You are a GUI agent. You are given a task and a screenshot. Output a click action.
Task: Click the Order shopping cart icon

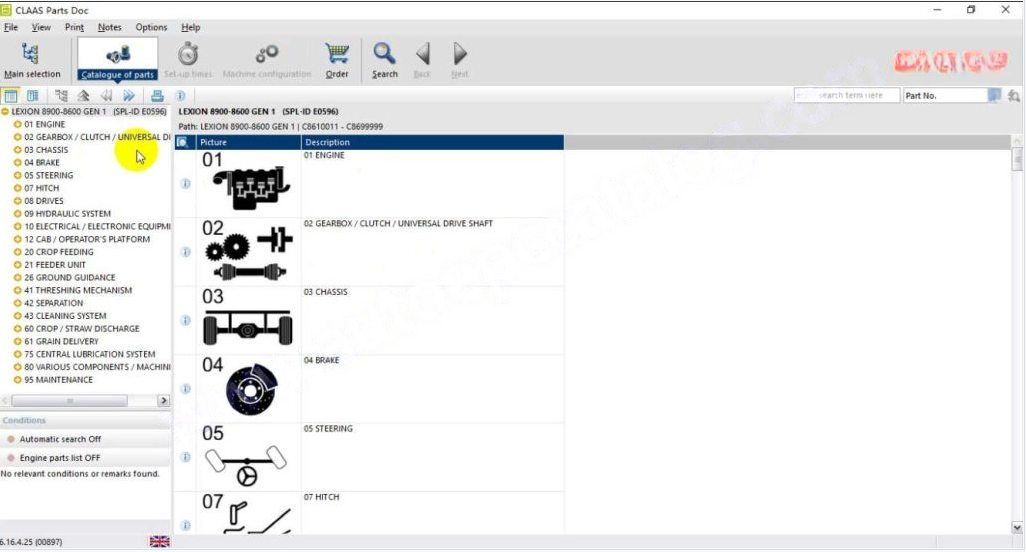[337, 60]
